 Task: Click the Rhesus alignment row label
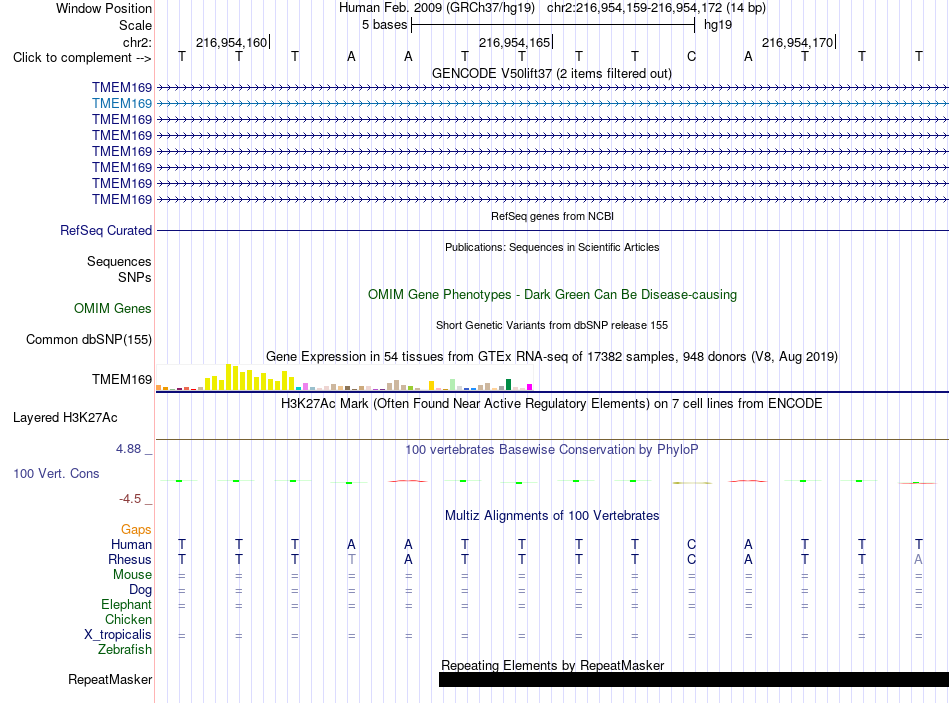click(130, 559)
